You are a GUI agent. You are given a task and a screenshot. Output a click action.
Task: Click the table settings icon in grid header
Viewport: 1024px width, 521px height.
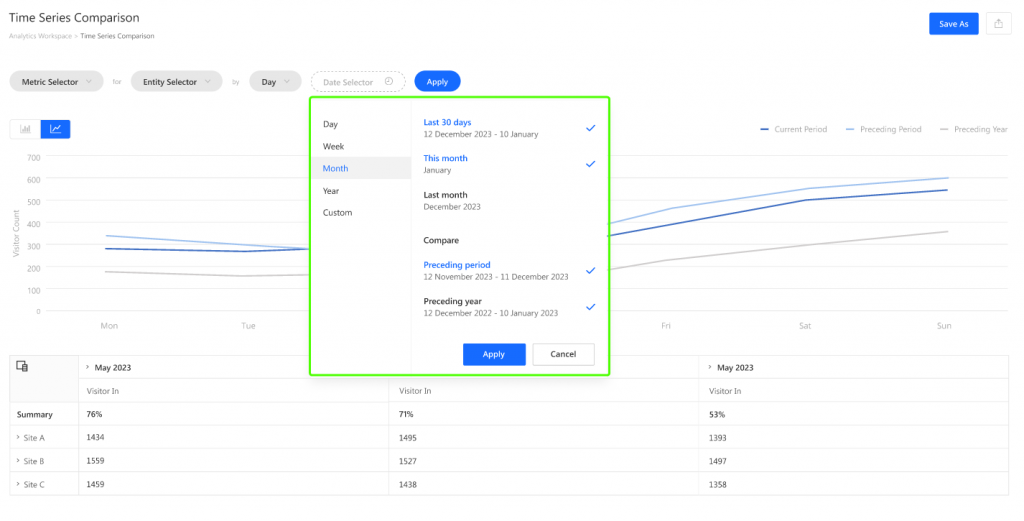coord(22,367)
